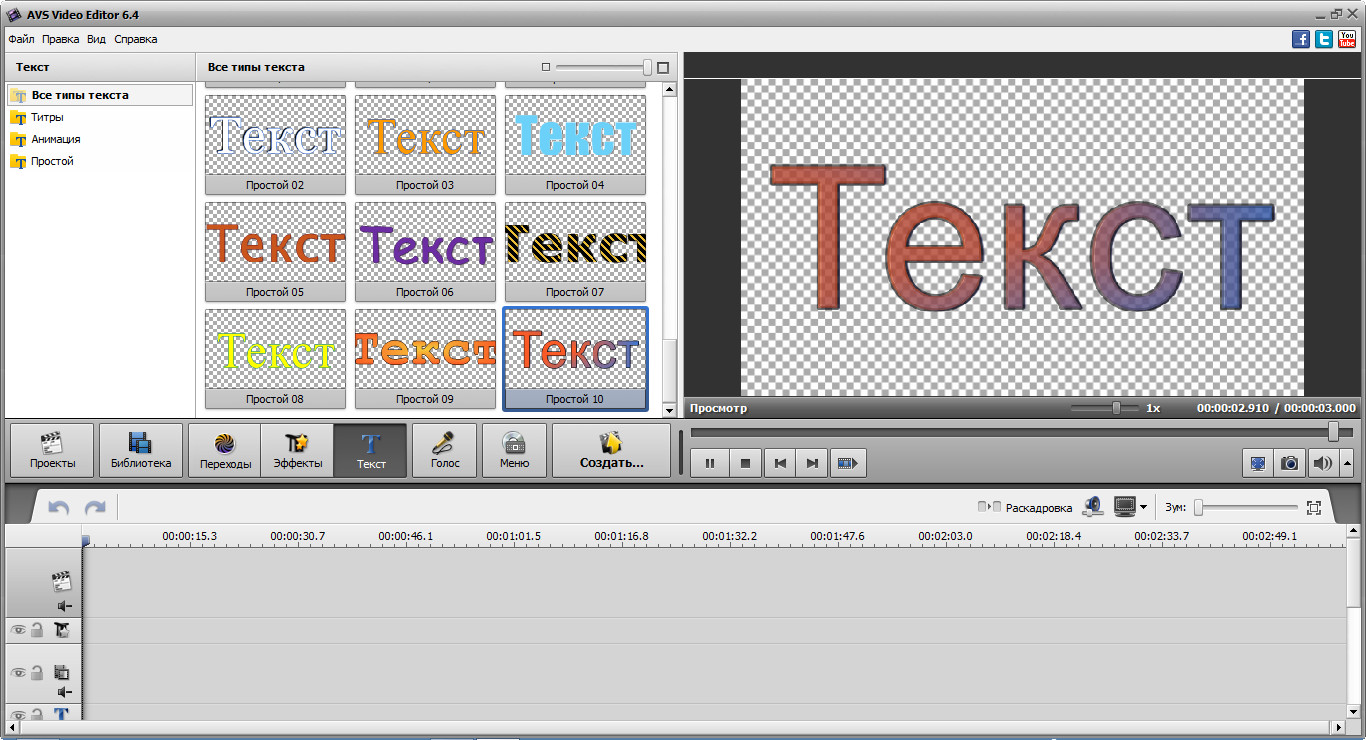
Task: Click the Голос microphone button
Action: pyautogui.click(x=444, y=450)
